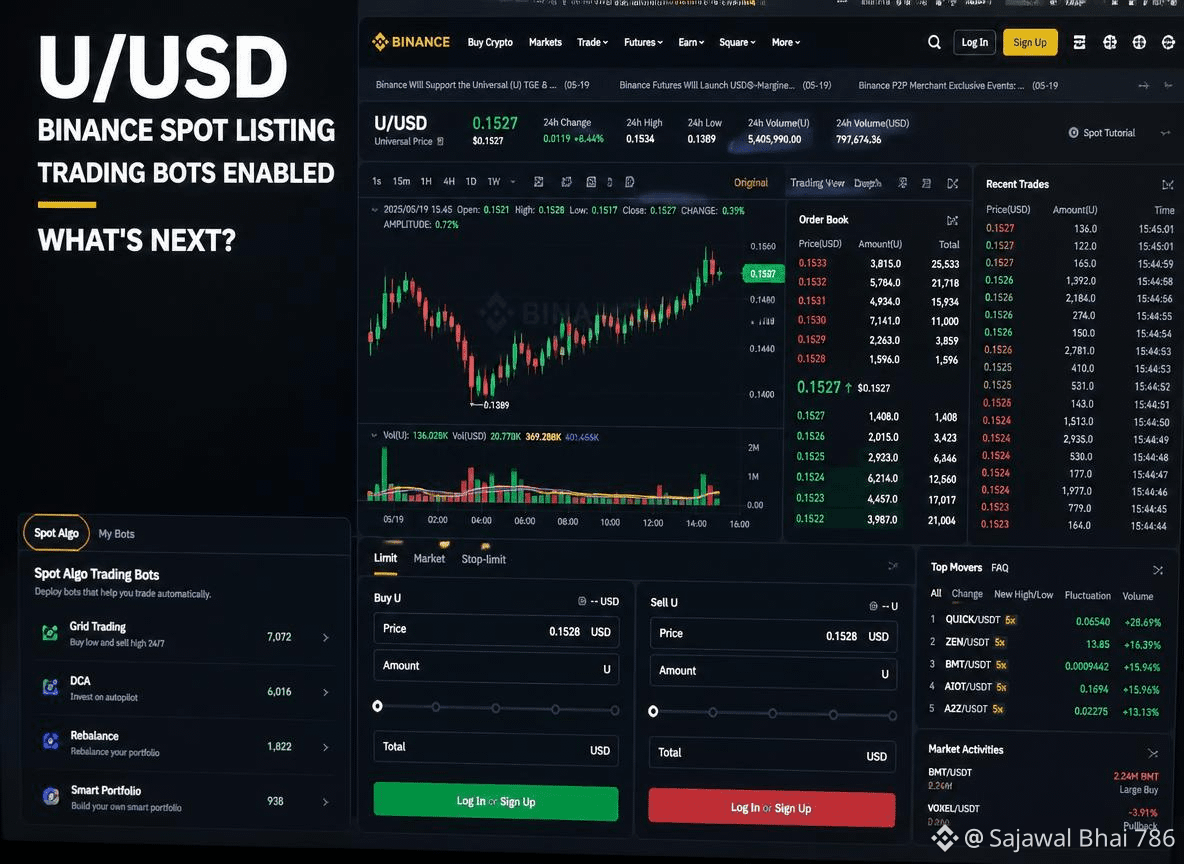Click the Grid Trading bot icon
The width and height of the screenshot is (1184, 864).
point(50,633)
